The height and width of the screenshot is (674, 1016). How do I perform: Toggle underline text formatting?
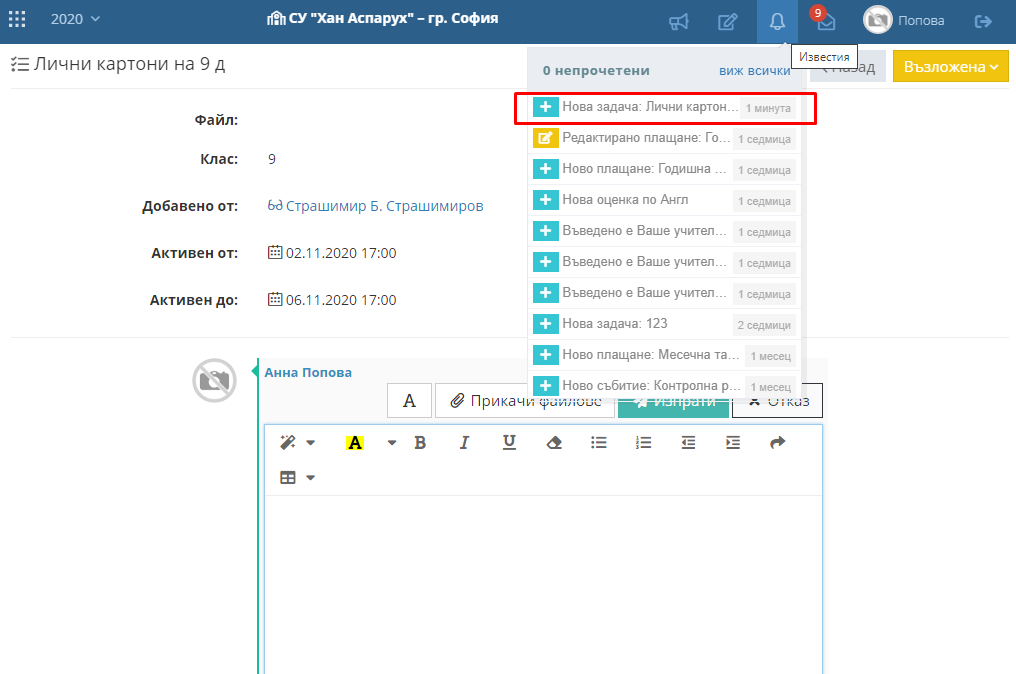coord(509,443)
